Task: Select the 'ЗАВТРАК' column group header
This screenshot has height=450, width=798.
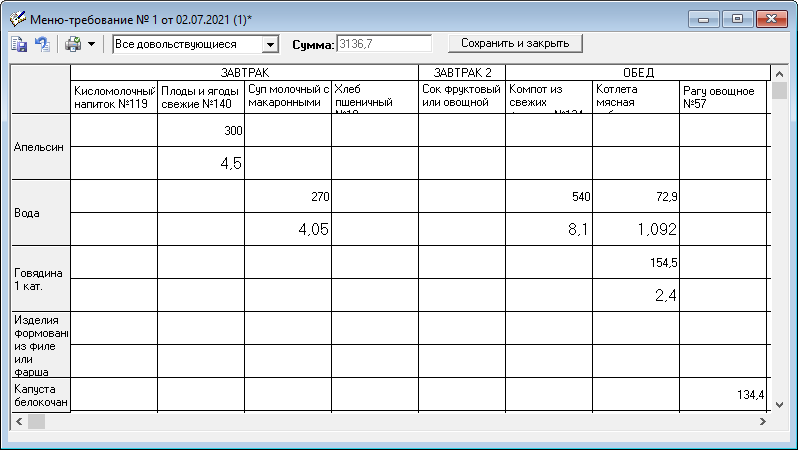Action: point(244,73)
